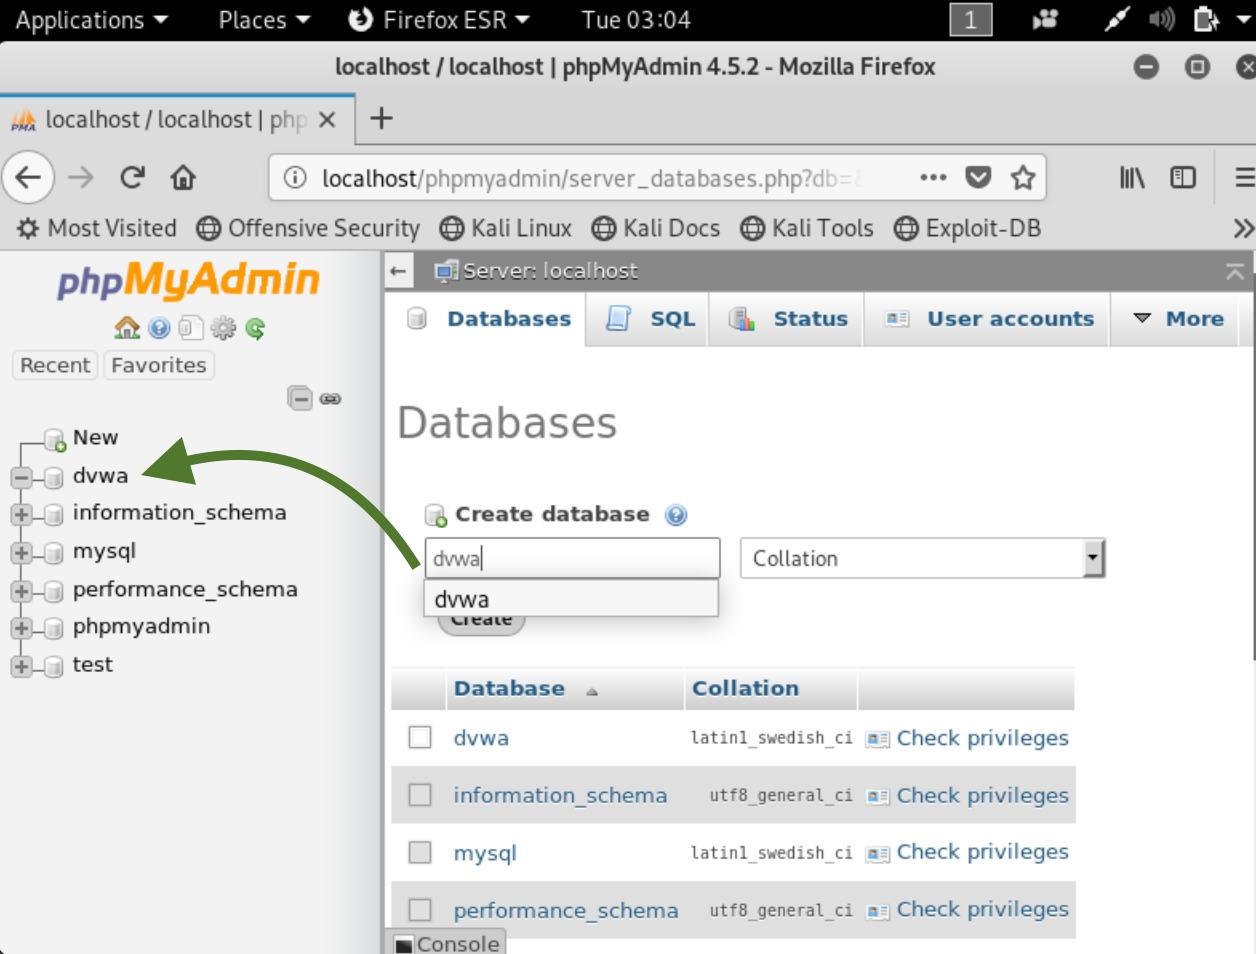Switch to the Databases tab

coord(488,319)
